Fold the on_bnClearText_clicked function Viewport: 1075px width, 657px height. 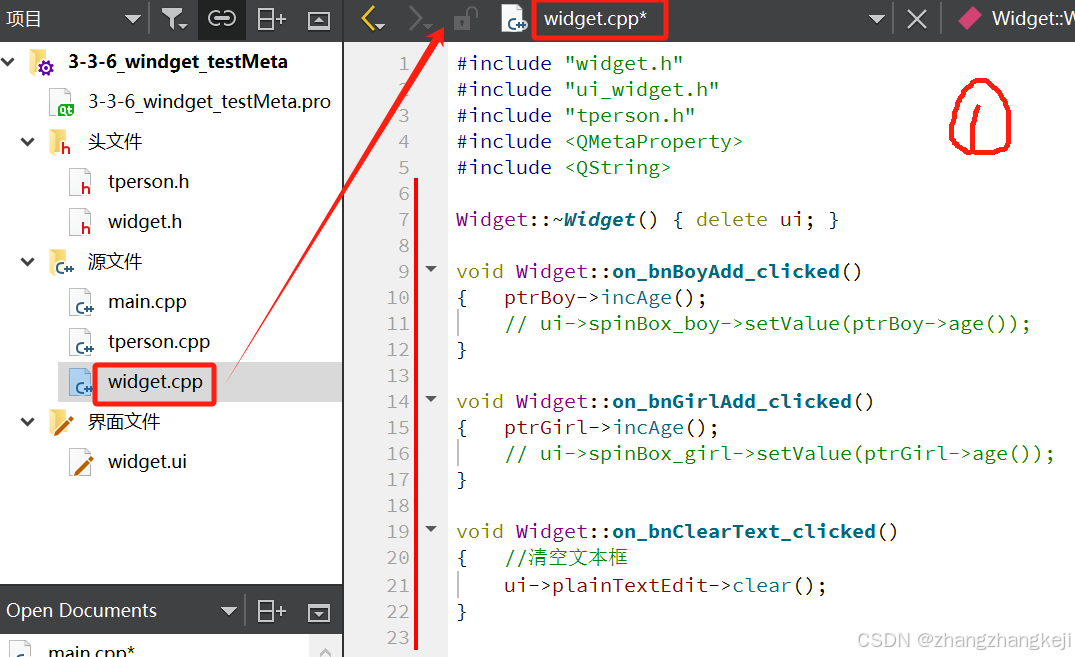coord(431,529)
